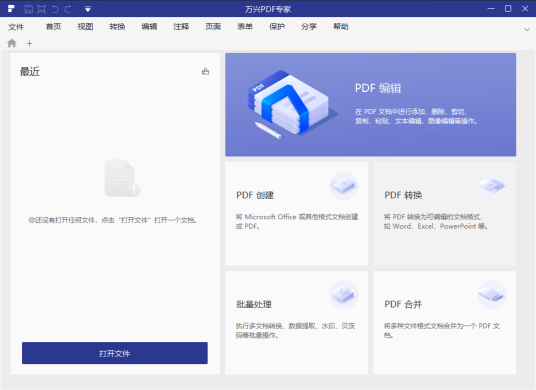
Task: Click the 批量处理 card icon
Action: [x=344, y=295]
